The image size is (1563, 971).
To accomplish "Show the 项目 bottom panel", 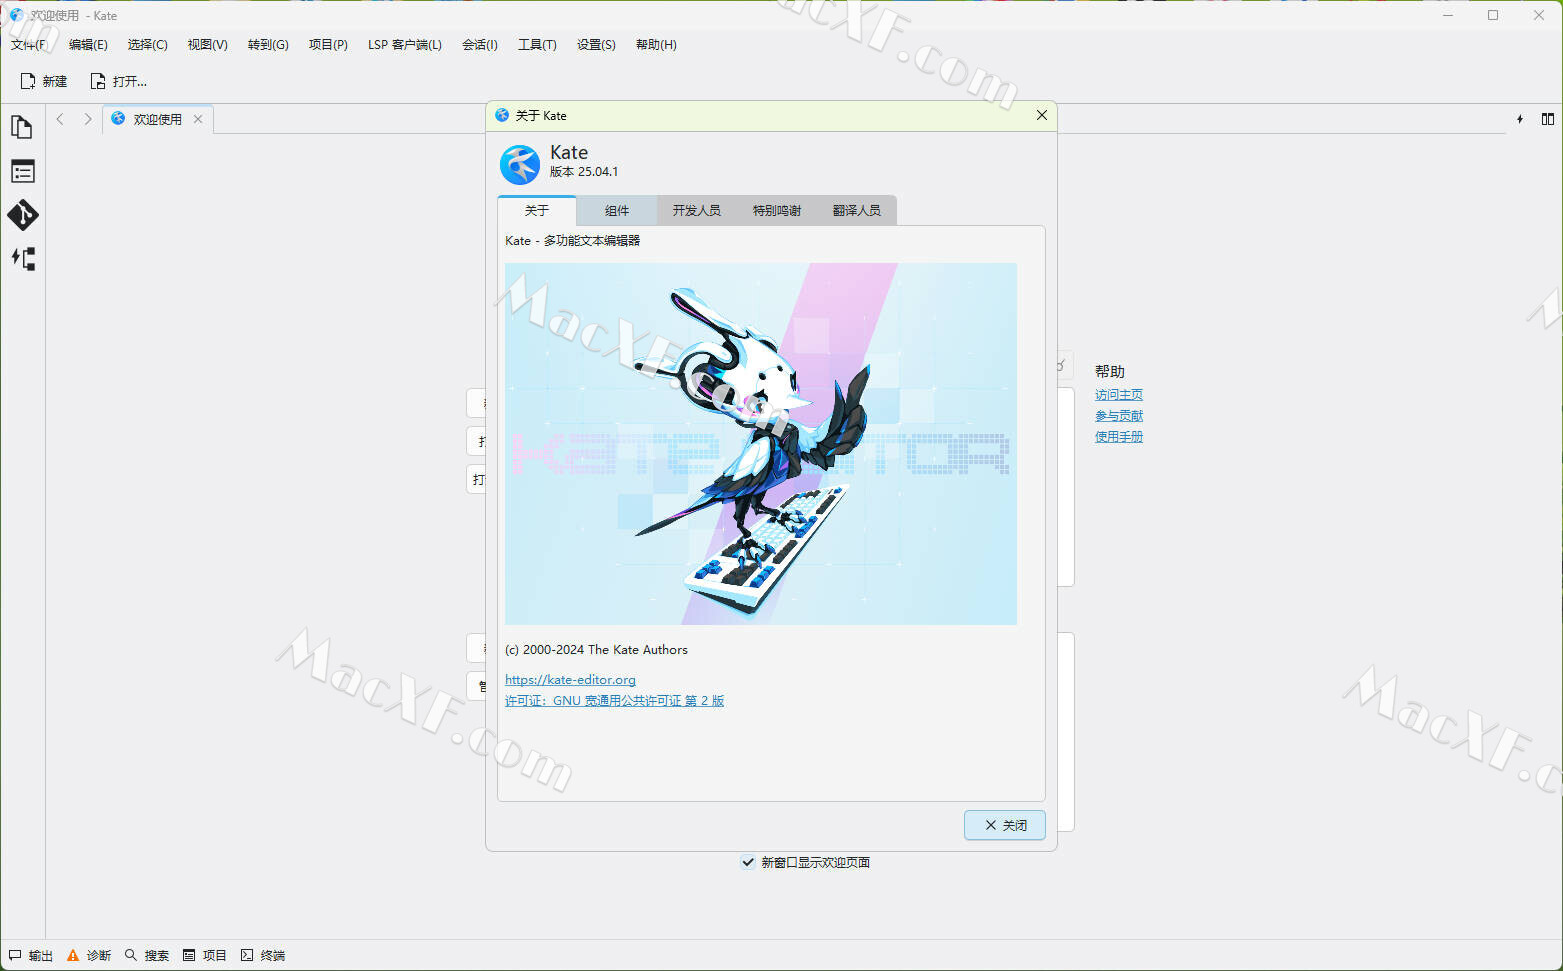I will click(205, 956).
